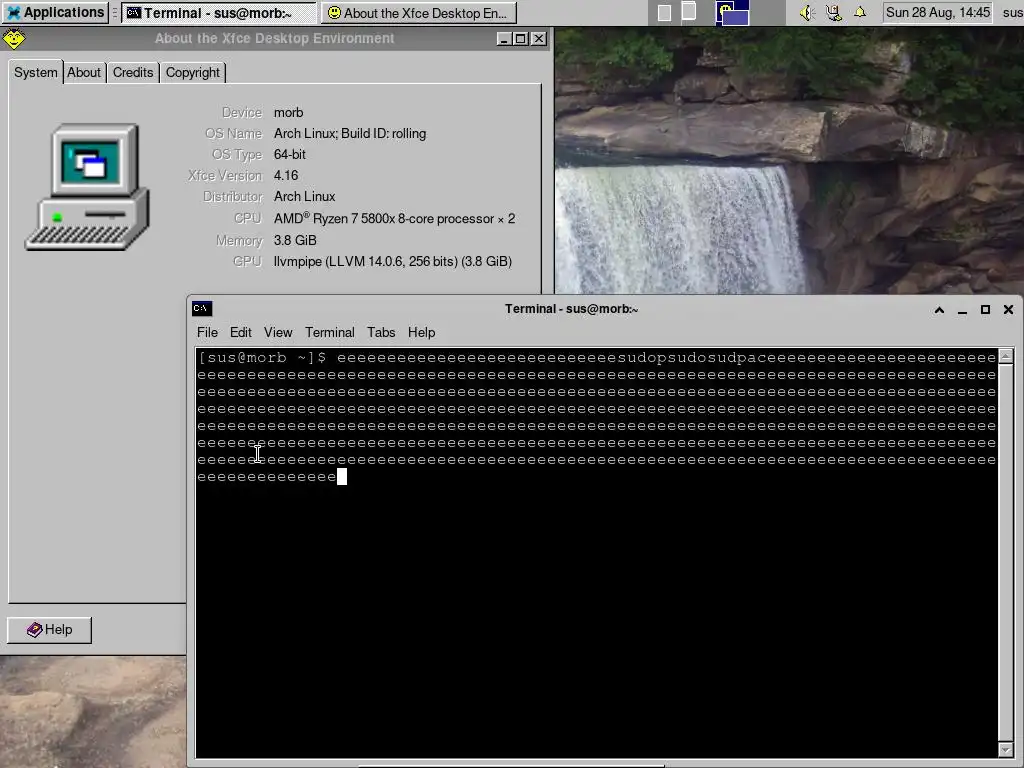Click the Terminal scrollbar up arrow
1024x768 pixels.
click(1006, 356)
